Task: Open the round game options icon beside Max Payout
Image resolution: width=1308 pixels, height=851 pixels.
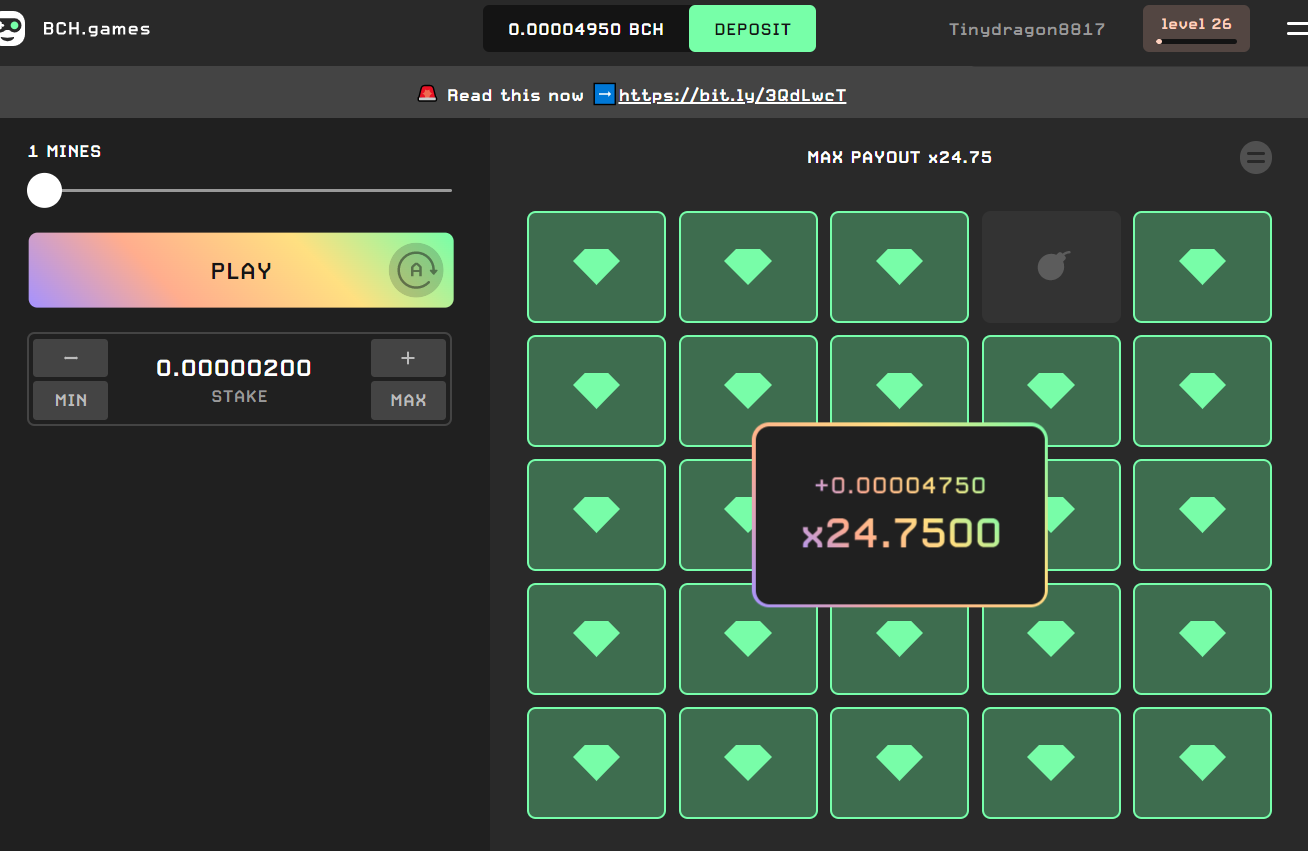Action: [x=1256, y=157]
